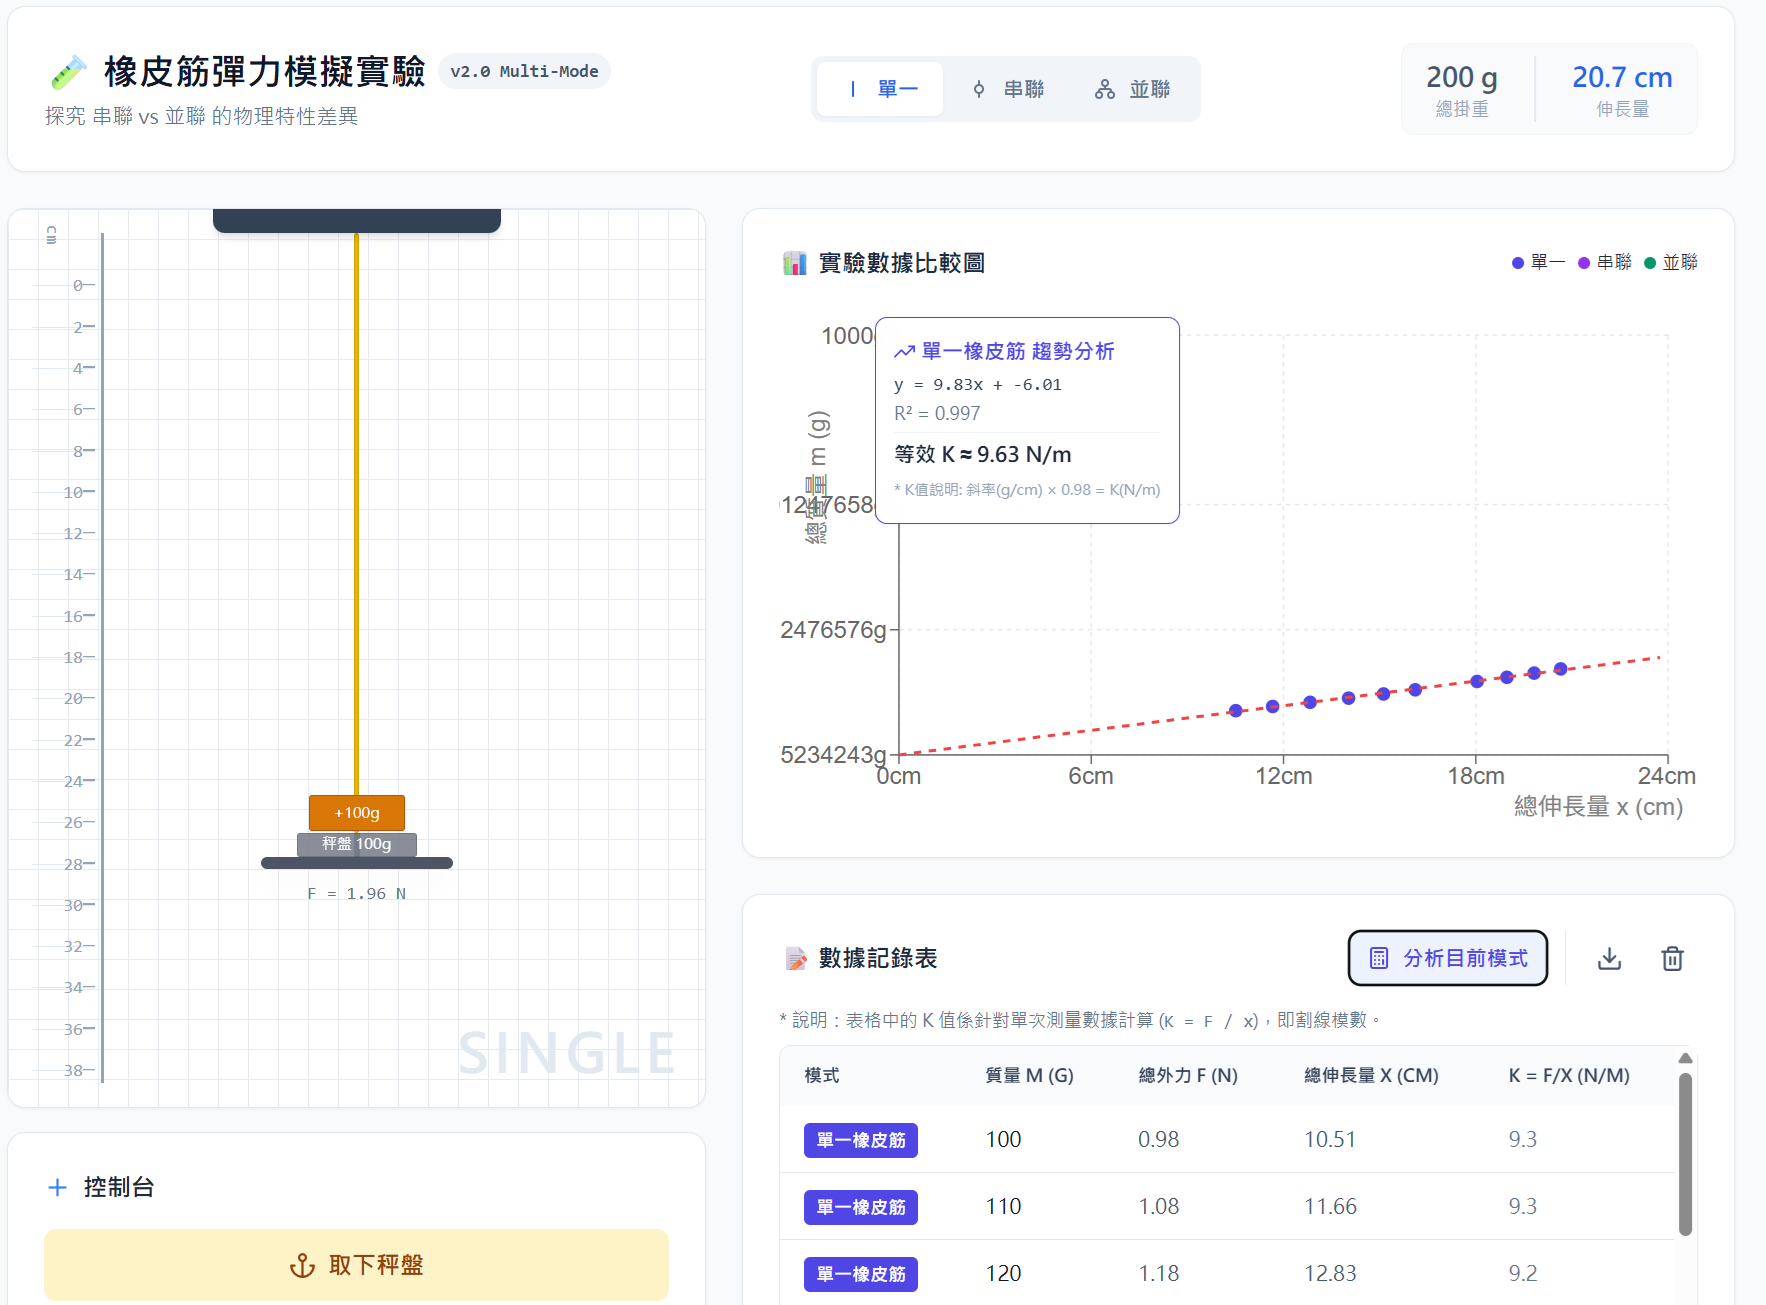Expand the 控制台 panel with the plus icon

click(57, 1187)
